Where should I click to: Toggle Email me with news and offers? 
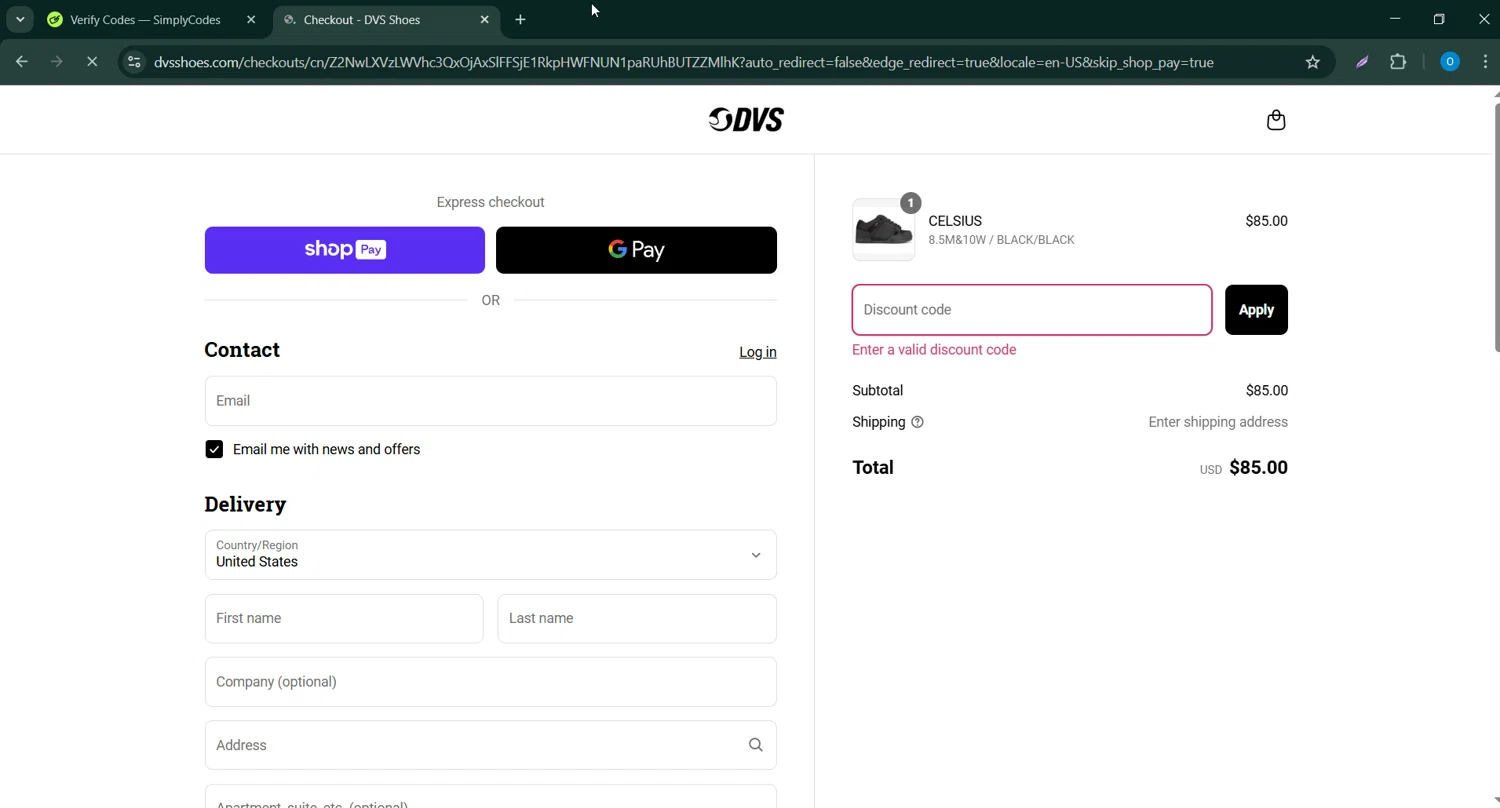click(x=214, y=449)
